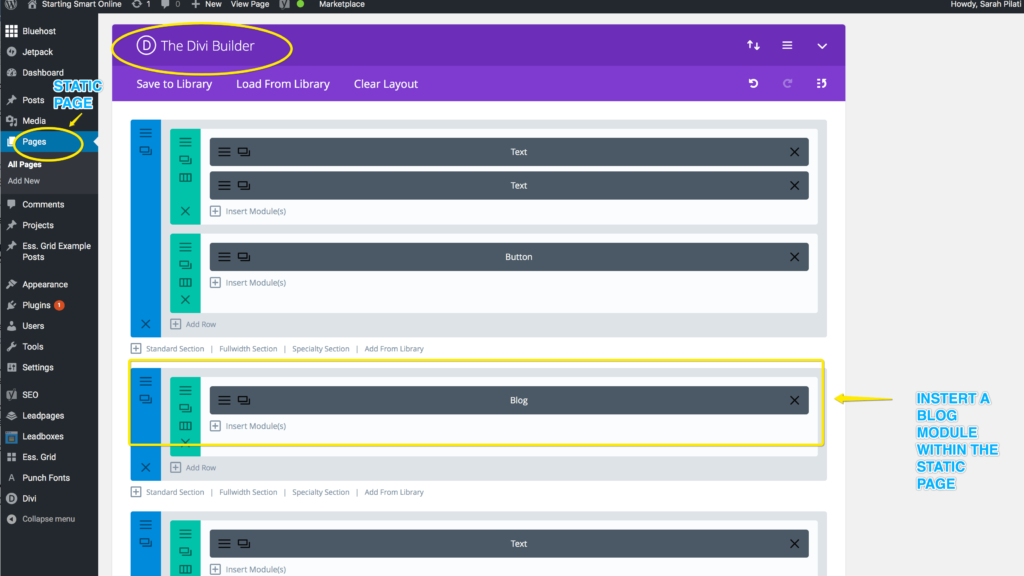Clone the first blue section
Image resolution: width=1024 pixels, height=576 pixels.
click(x=146, y=151)
